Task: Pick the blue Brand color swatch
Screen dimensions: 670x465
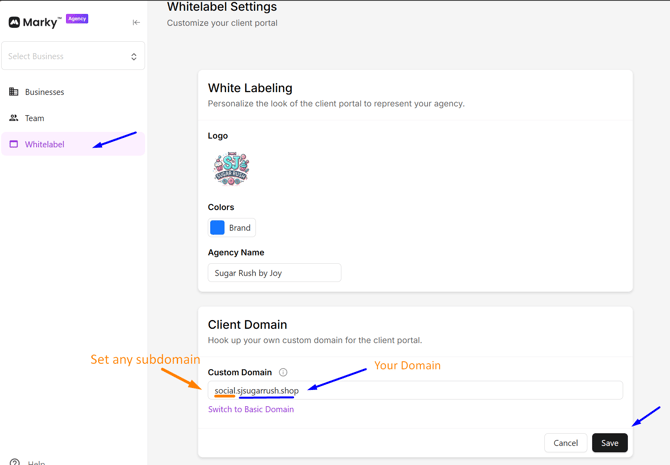Action: [217, 228]
